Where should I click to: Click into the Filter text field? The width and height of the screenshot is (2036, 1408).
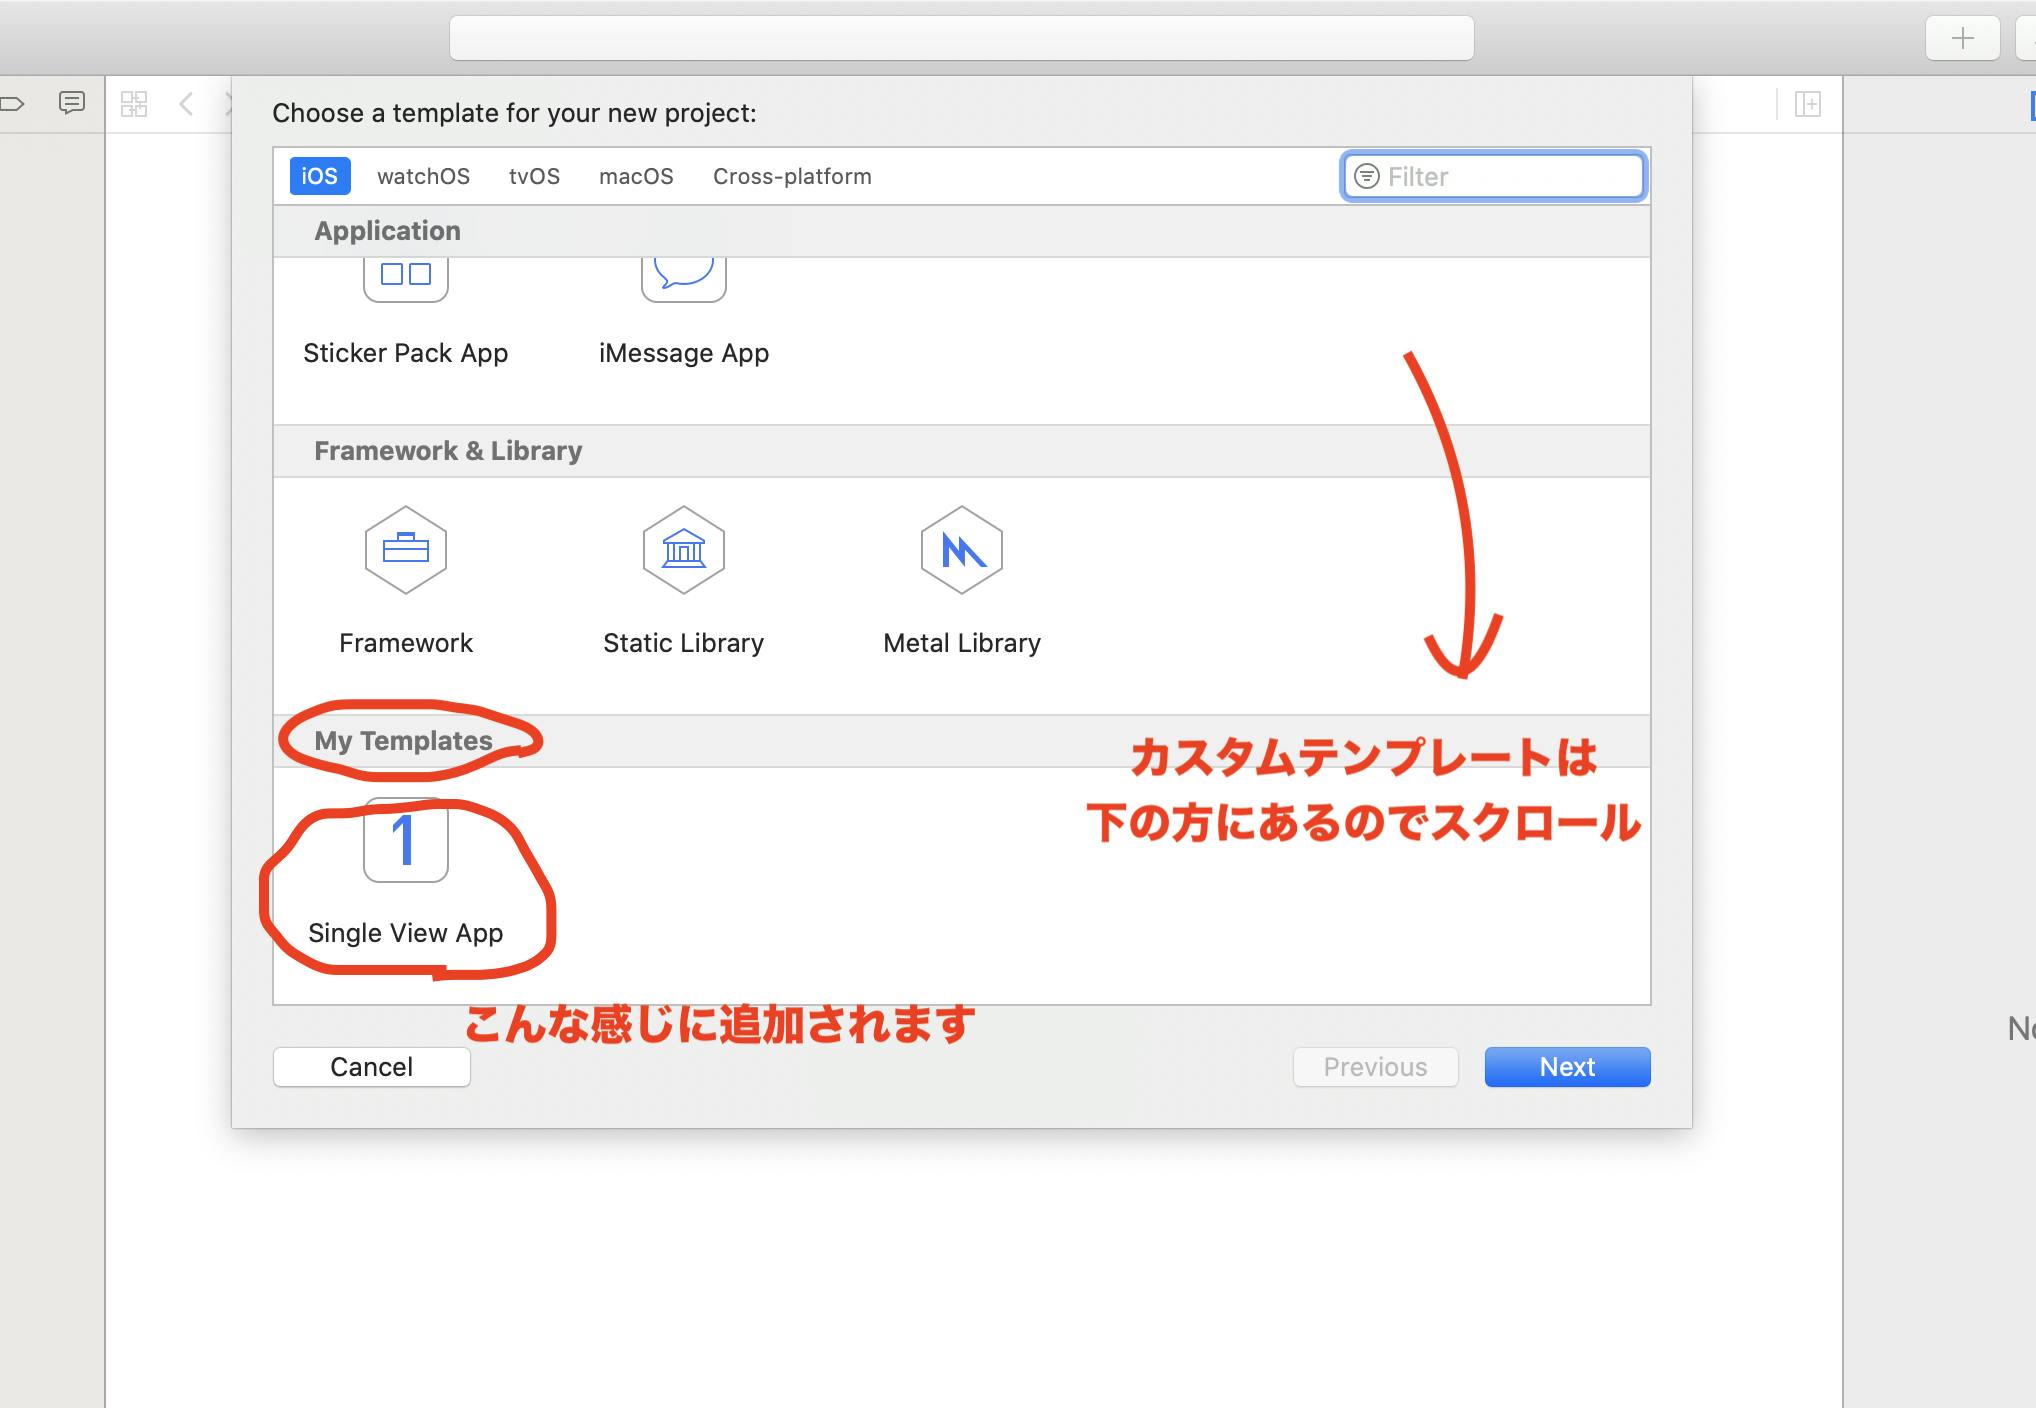point(1510,177)
